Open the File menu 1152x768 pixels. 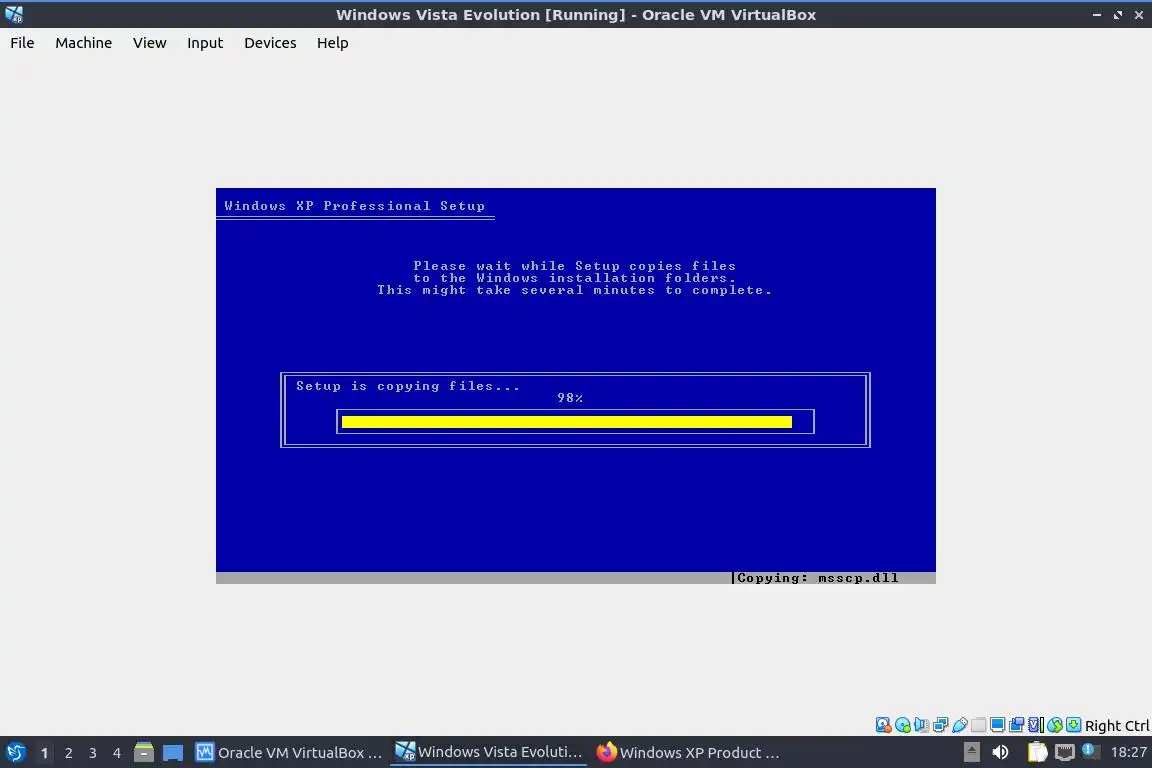(22, 43)
